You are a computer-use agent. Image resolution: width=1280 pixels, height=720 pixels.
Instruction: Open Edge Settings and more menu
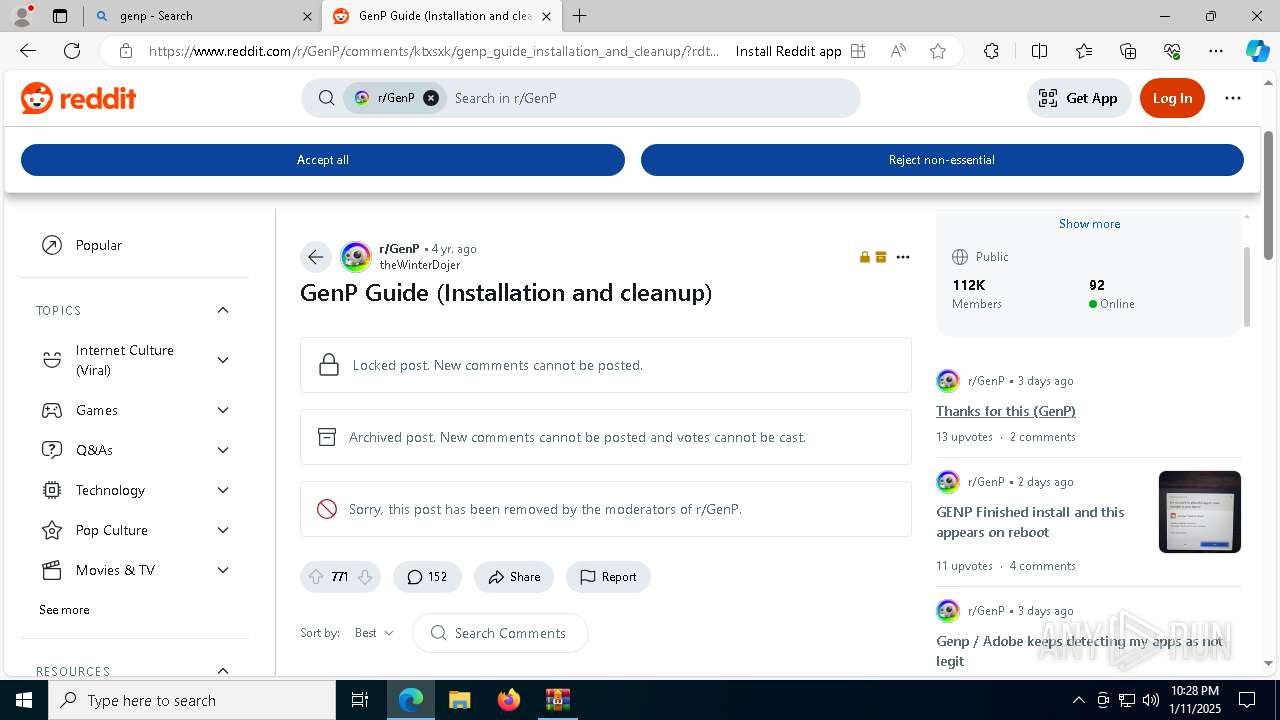click(x=1216, y=51)
